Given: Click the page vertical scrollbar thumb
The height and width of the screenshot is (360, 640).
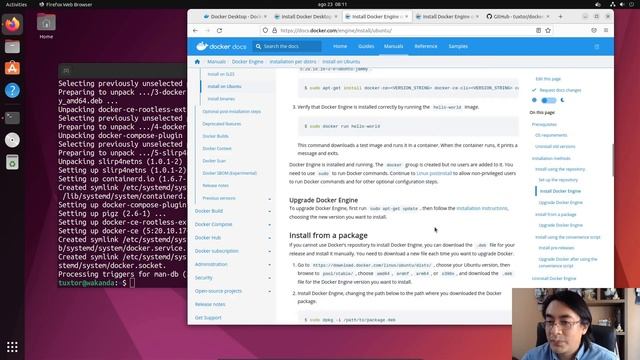Looking at the screenshot, I should point(613,160).
